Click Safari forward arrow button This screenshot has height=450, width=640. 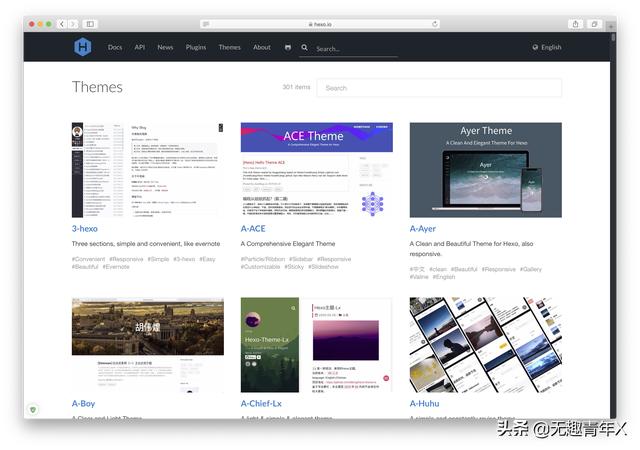(x=73, y=24)
